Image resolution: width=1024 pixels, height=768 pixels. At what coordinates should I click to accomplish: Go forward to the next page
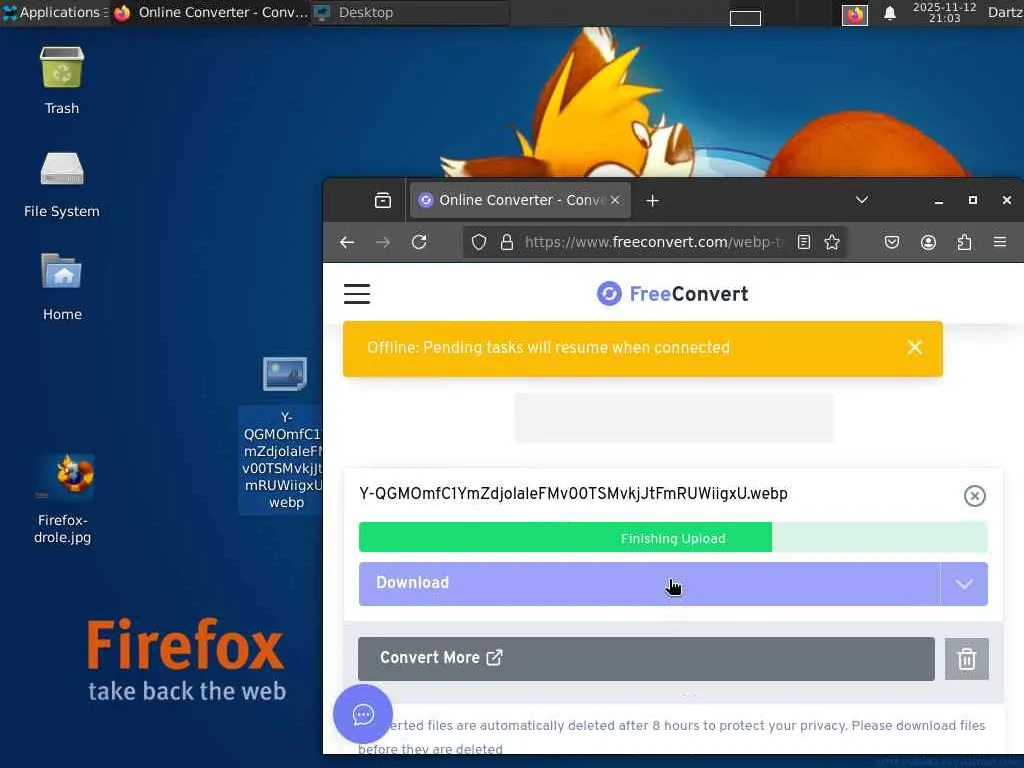point(383,242)
